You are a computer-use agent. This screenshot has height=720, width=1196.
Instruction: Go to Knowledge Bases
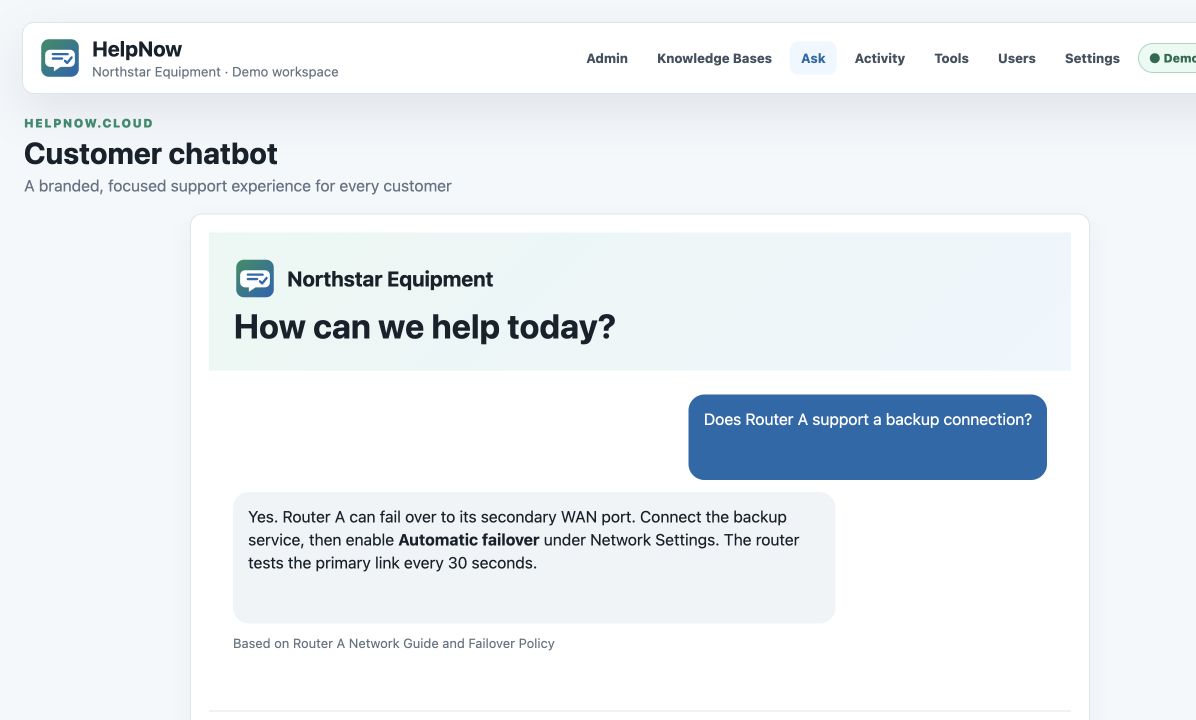pyautogui.click(x=714, y=58)
